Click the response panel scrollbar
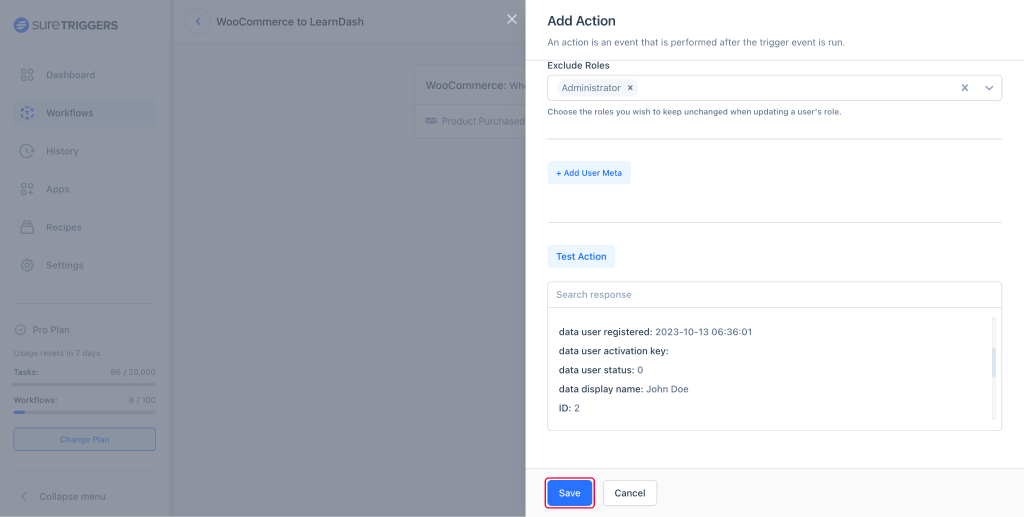 [x=993, y=362]
